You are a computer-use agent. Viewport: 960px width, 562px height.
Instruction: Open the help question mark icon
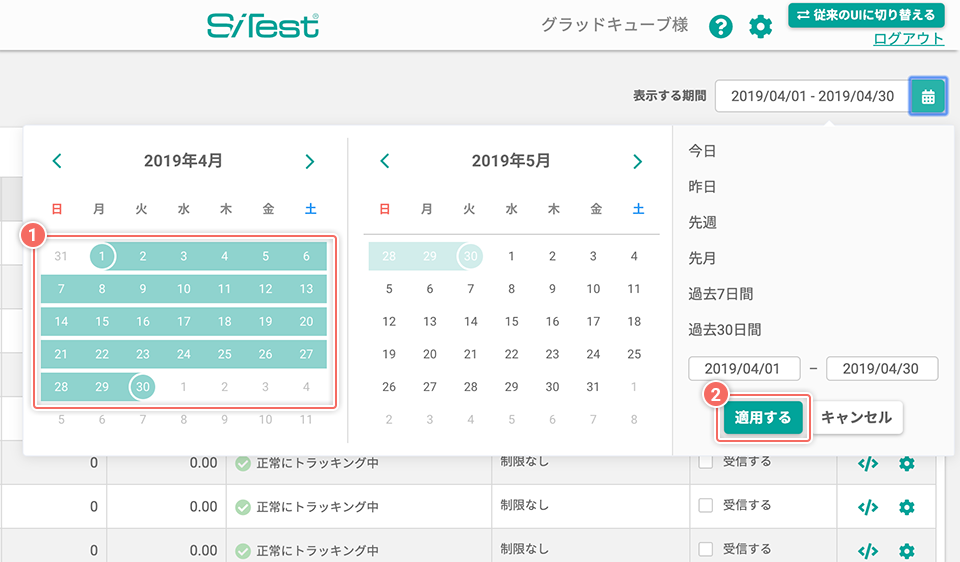721,26
